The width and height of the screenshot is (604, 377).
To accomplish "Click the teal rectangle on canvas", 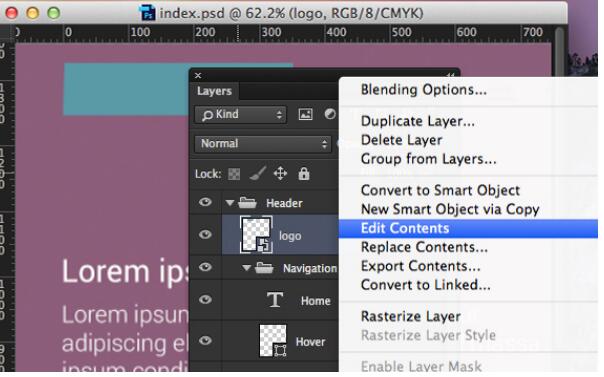I will tap(126, 89).
